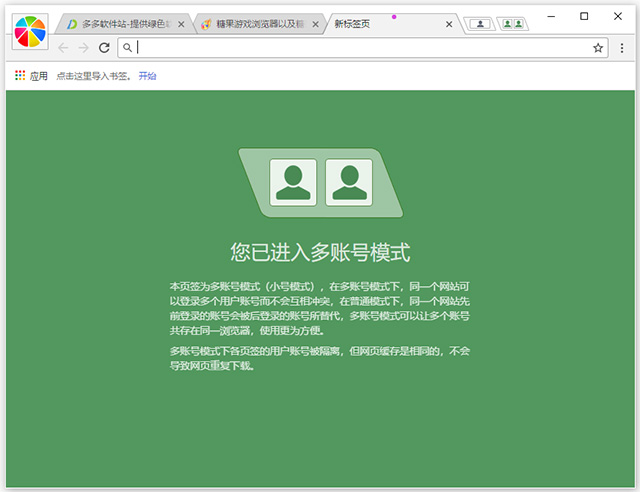Close the 糖果游戏浏览器 tab

point(316,24)
